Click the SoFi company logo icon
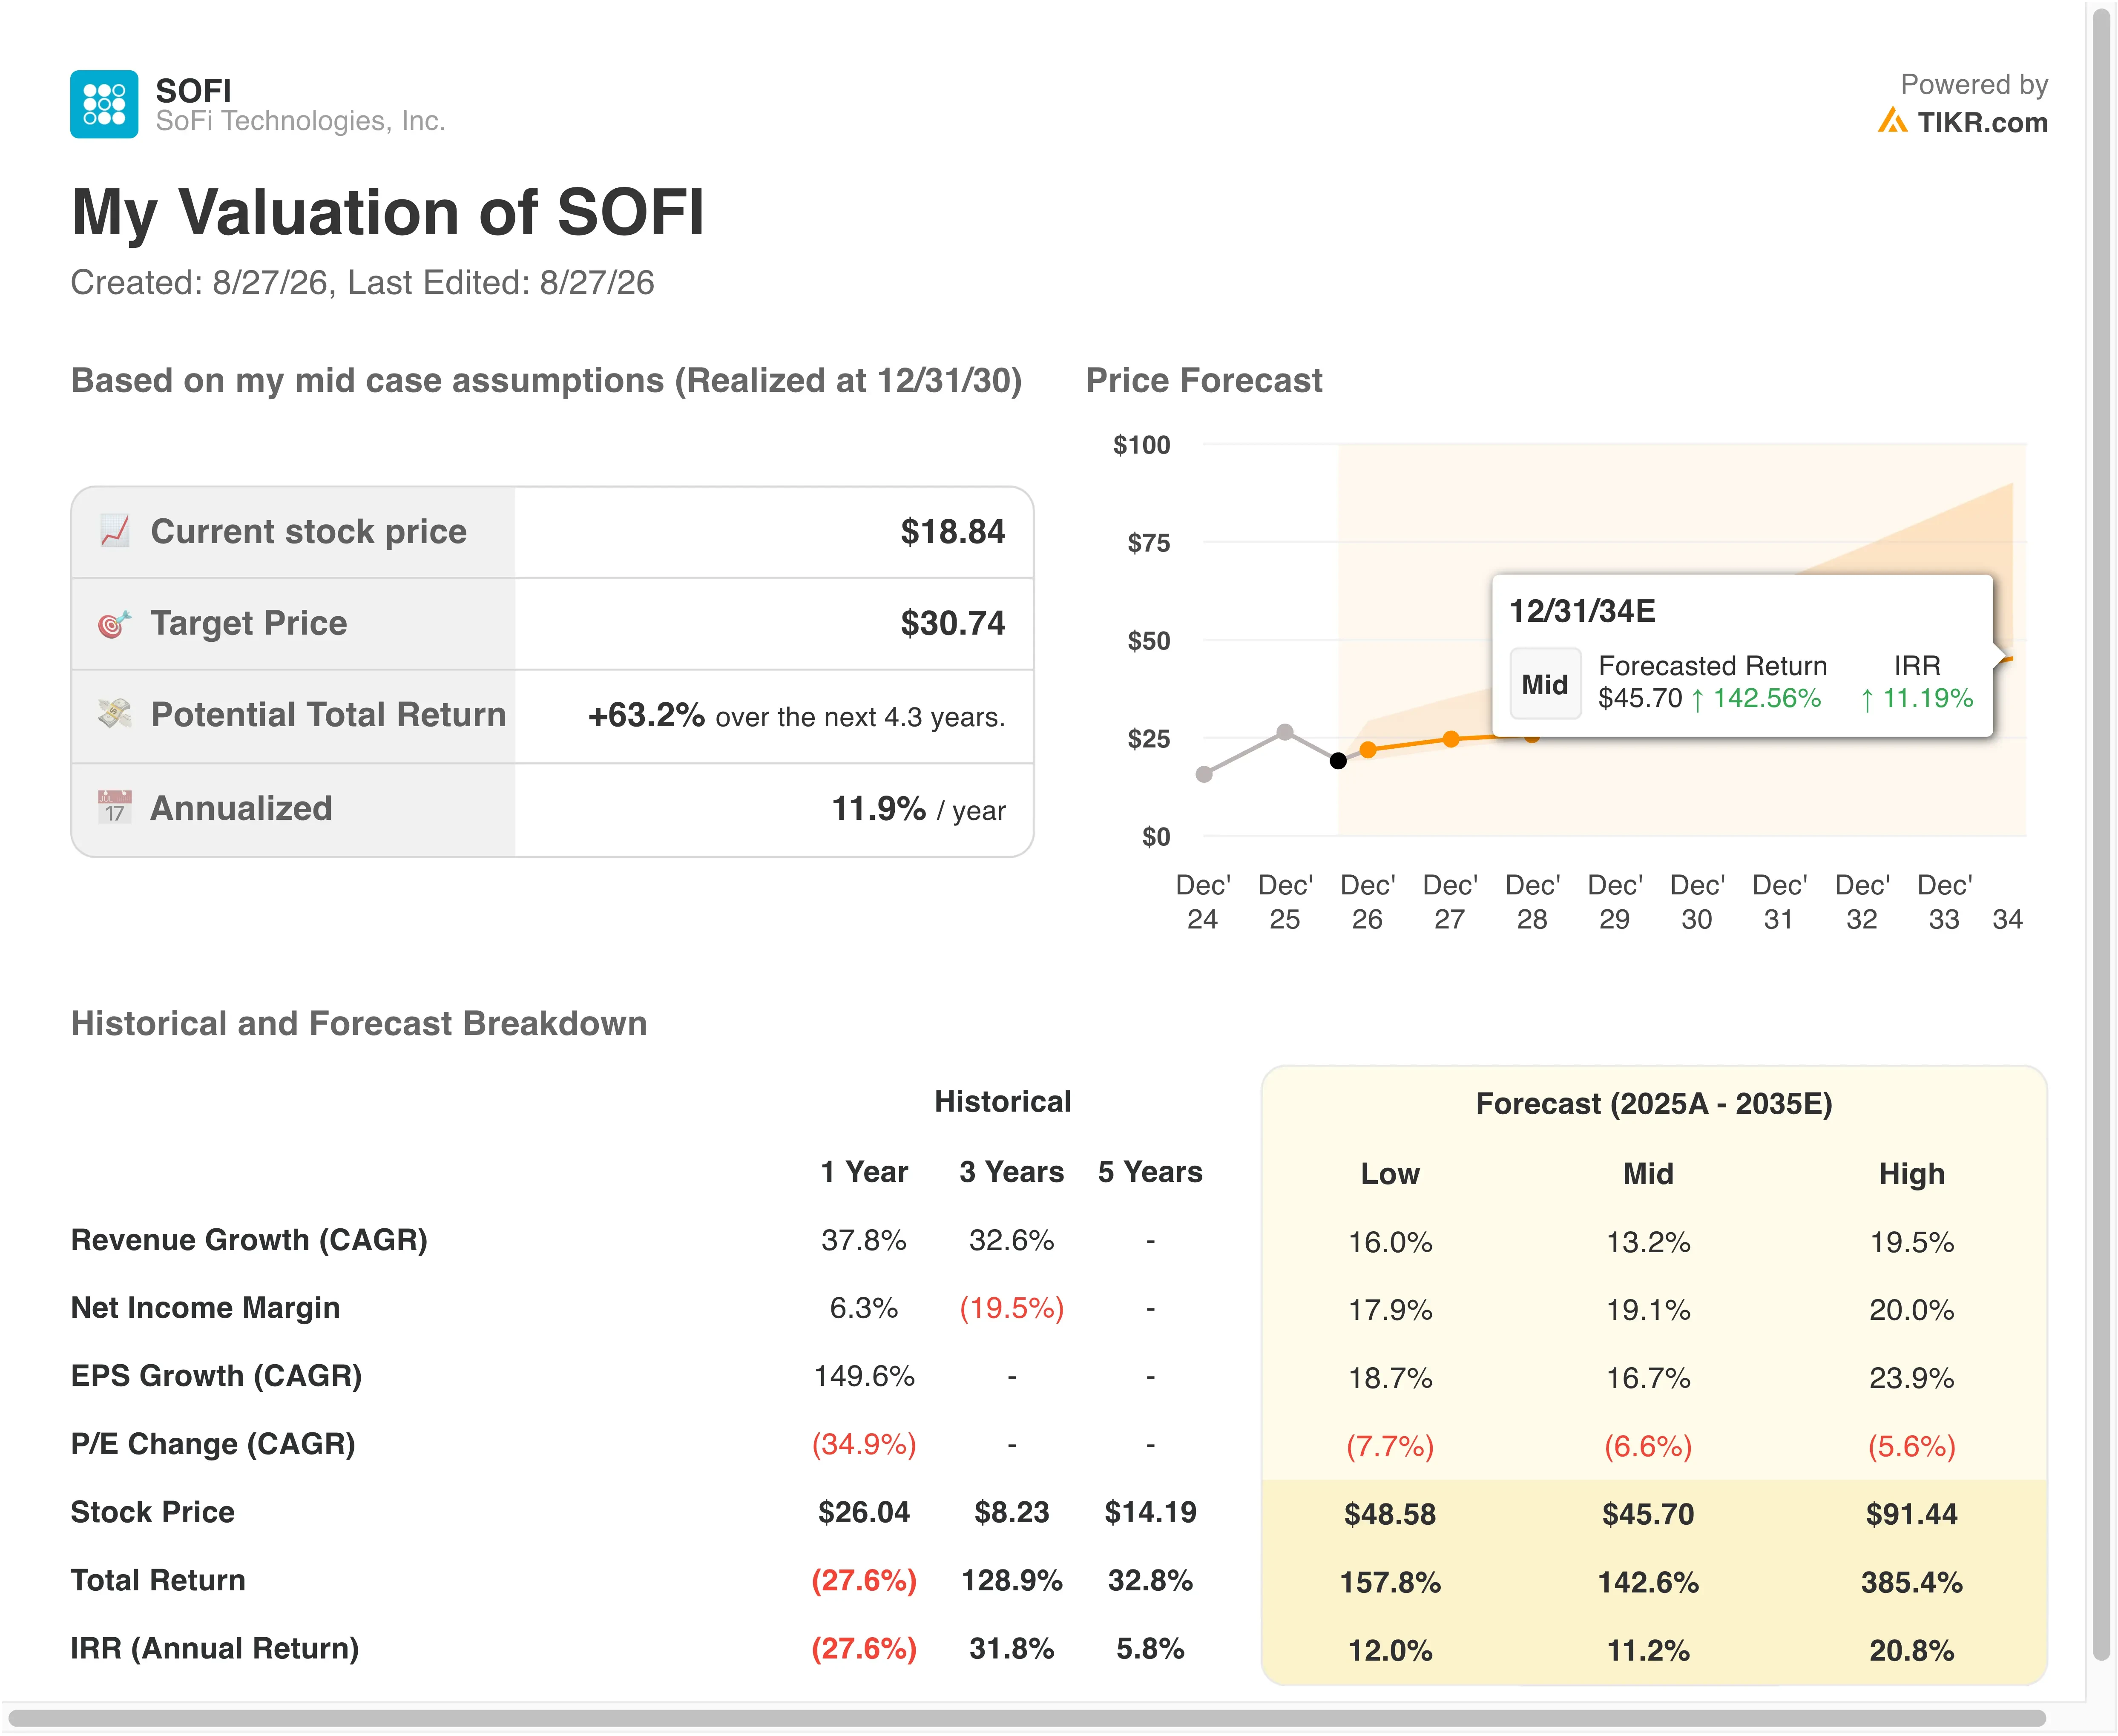This screenshot has height=1736, width=2118. click(x=104, y=104)
